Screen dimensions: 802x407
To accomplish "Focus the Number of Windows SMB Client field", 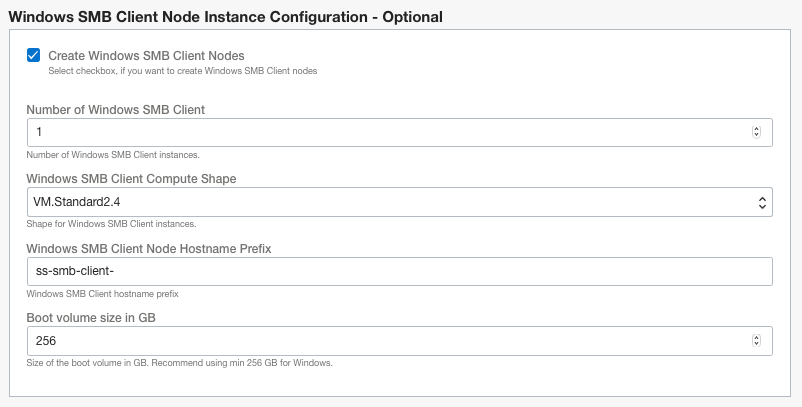I will [x=380, y=132].
